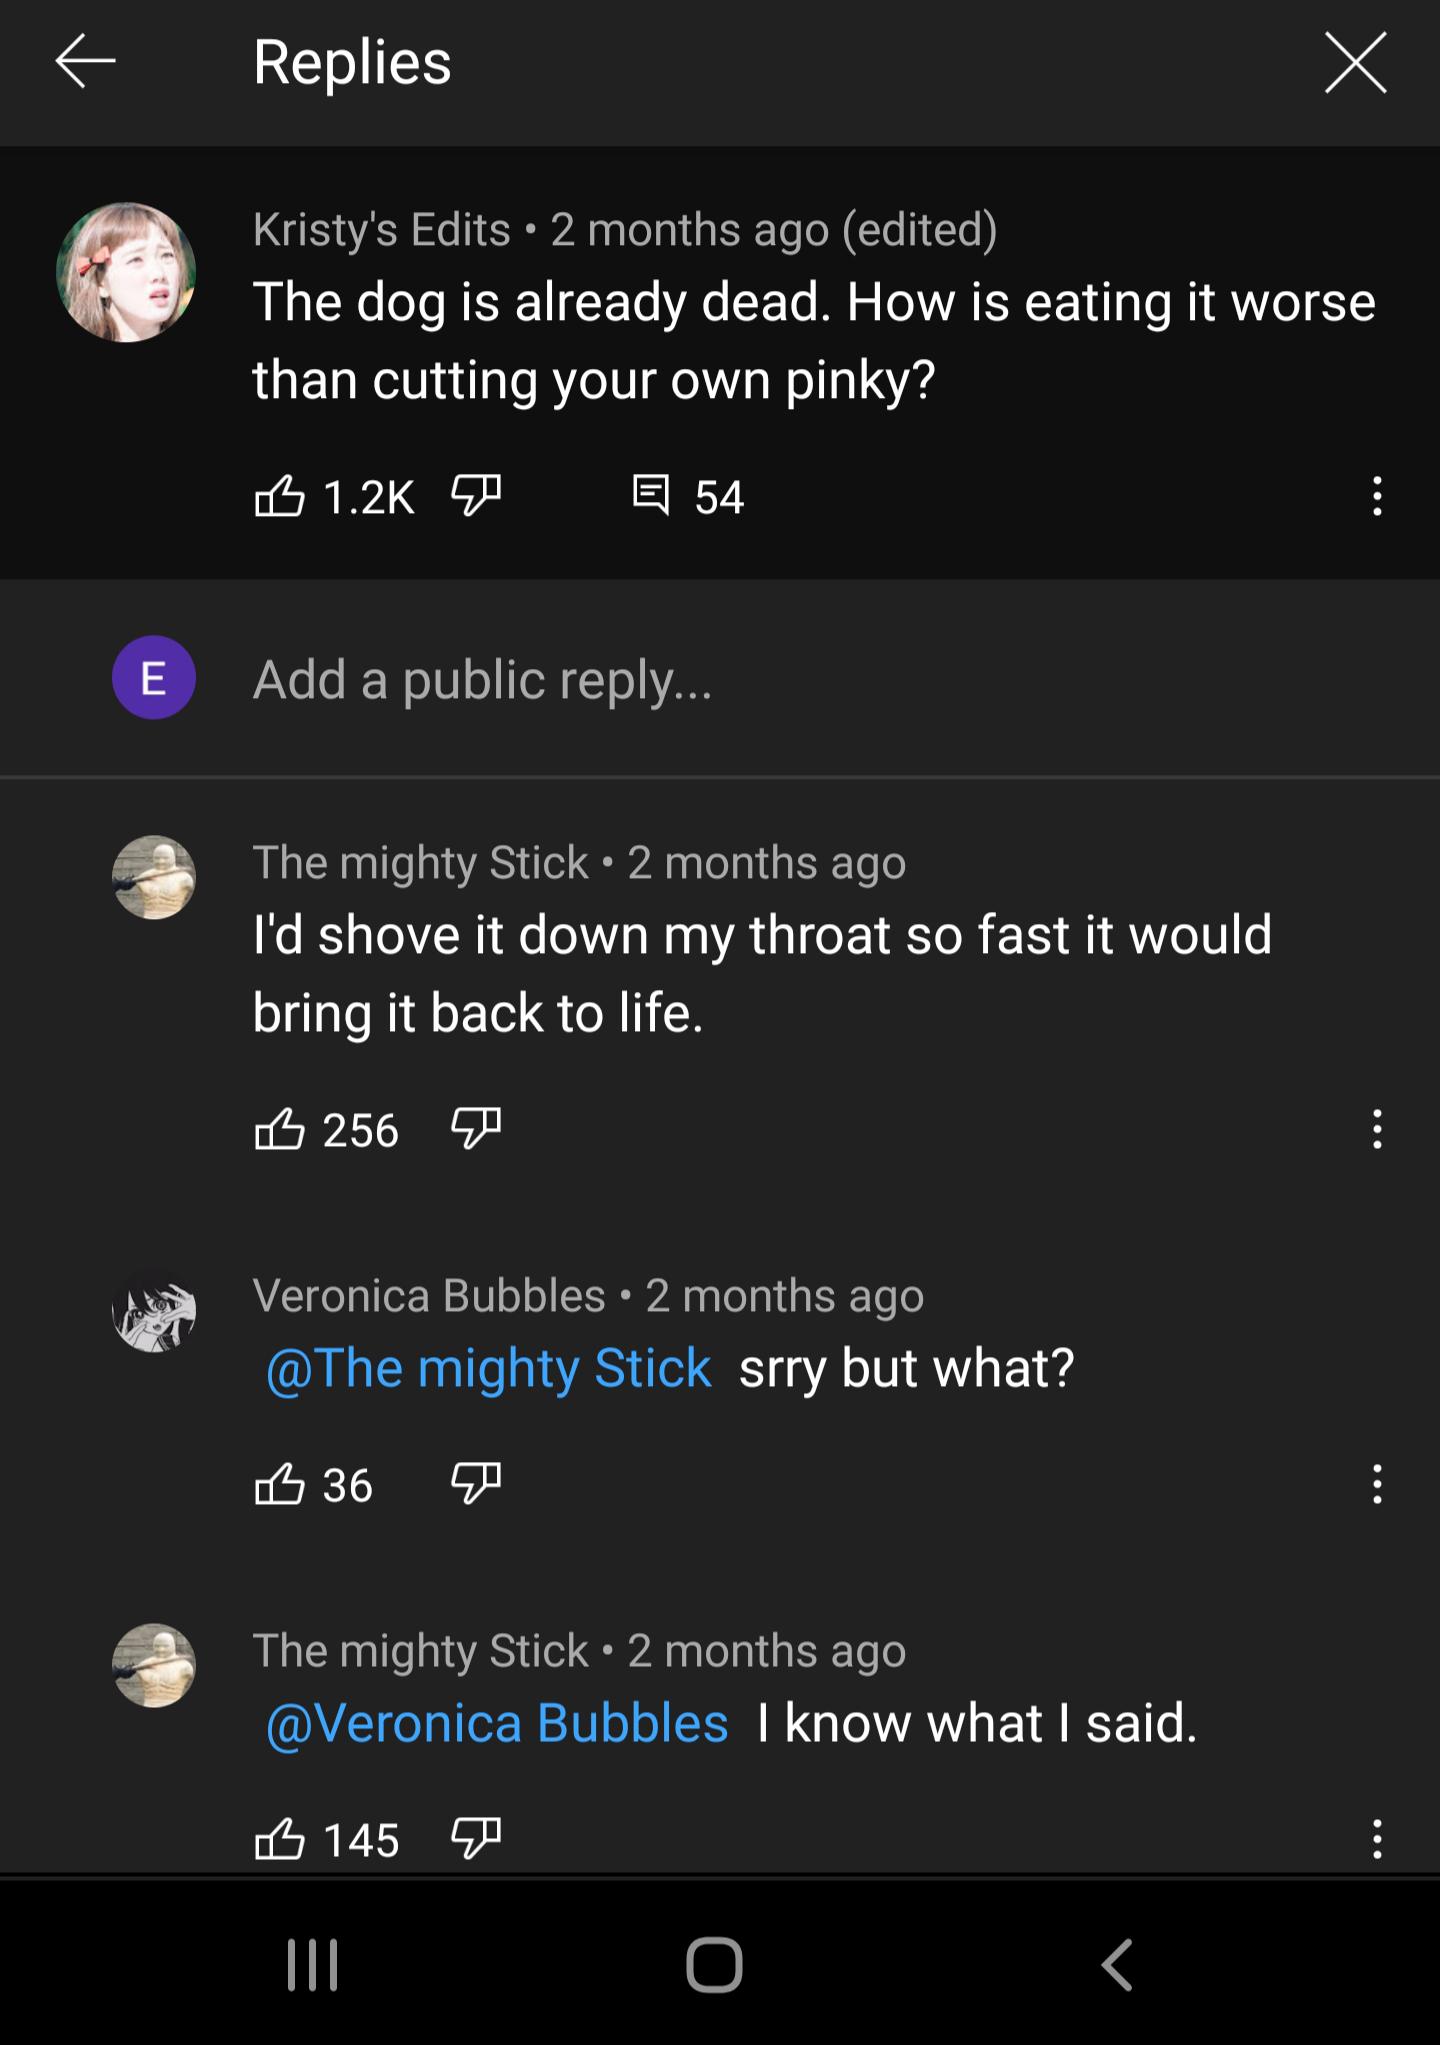
Task: Open Android recent apps button
Action: pyautogui.click(x=313, y=1965)
